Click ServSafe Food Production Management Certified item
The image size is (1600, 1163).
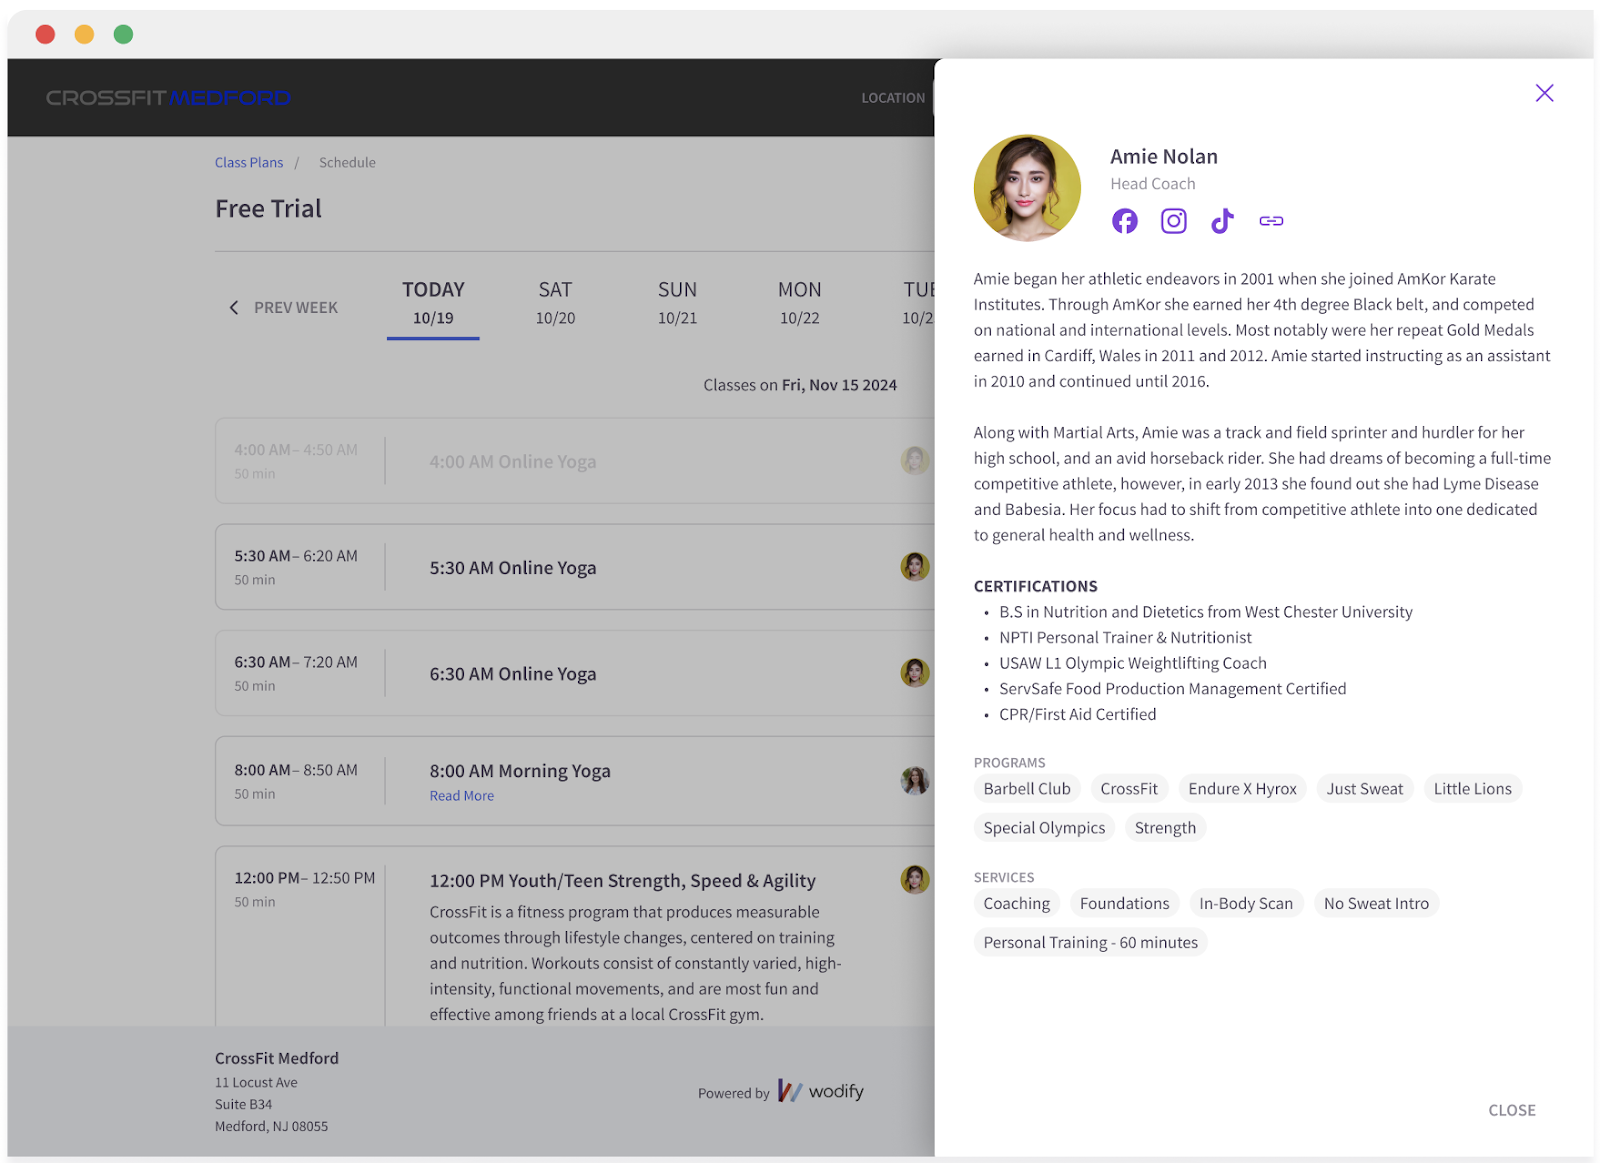tap(1172, 689)
